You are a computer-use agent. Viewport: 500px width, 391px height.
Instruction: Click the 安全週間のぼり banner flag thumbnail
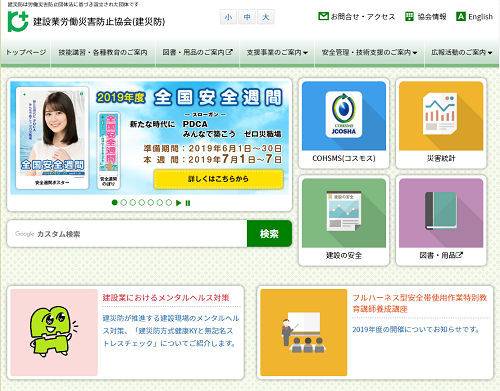(109, 150)
